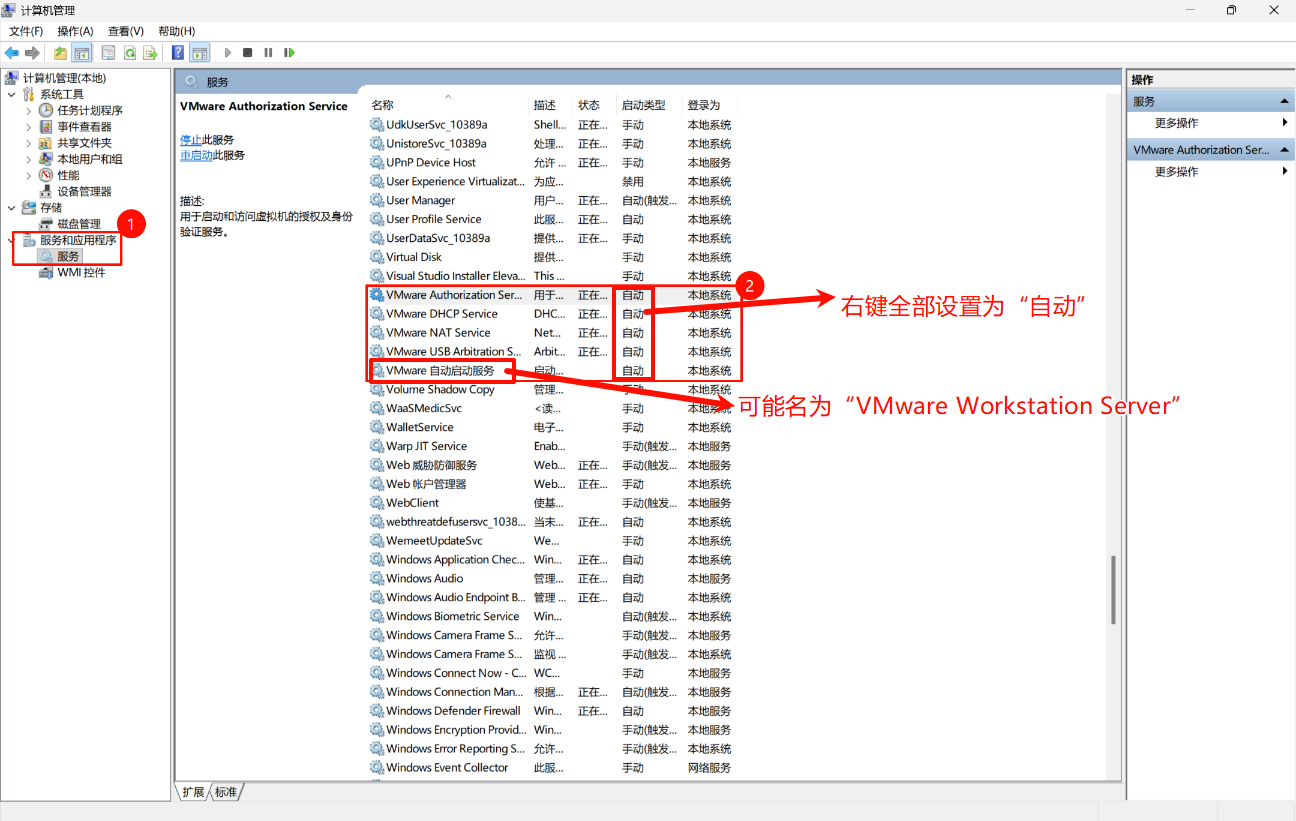Select the User Profile Service row
This screenshot has width=1296, height=821.
(x=551, y=219)
